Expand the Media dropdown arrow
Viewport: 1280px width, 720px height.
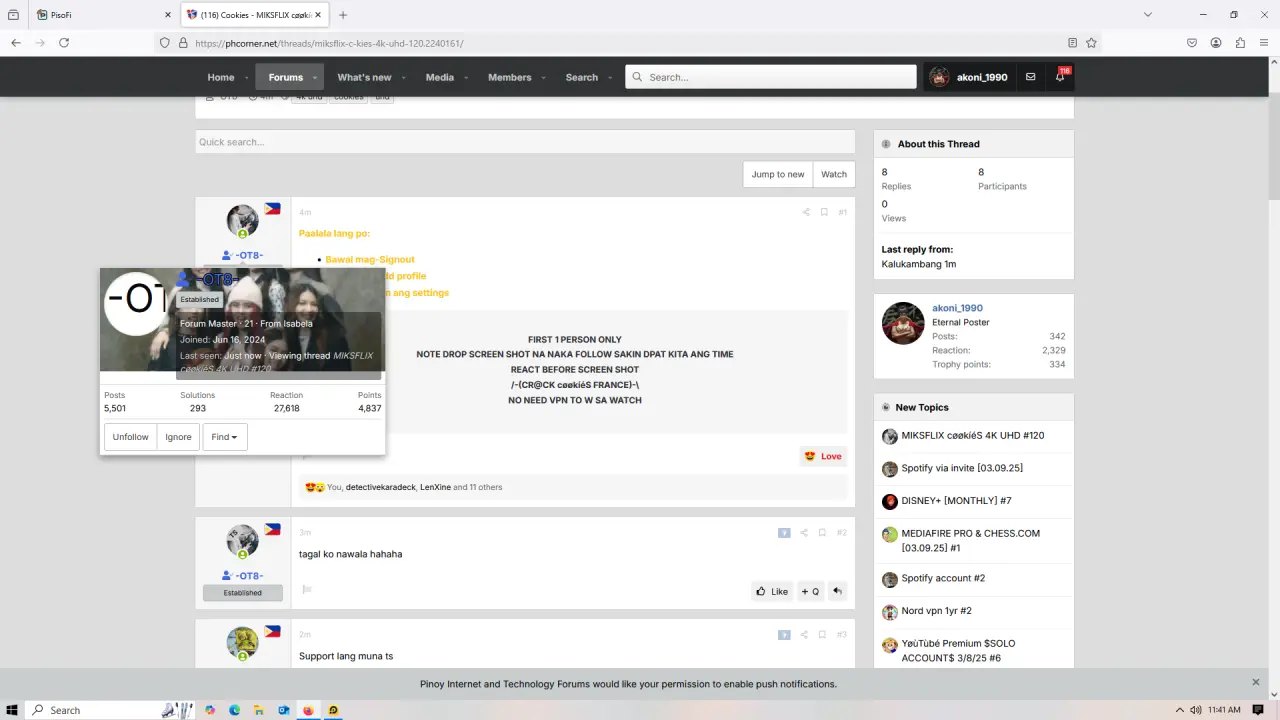coord(465,78)
